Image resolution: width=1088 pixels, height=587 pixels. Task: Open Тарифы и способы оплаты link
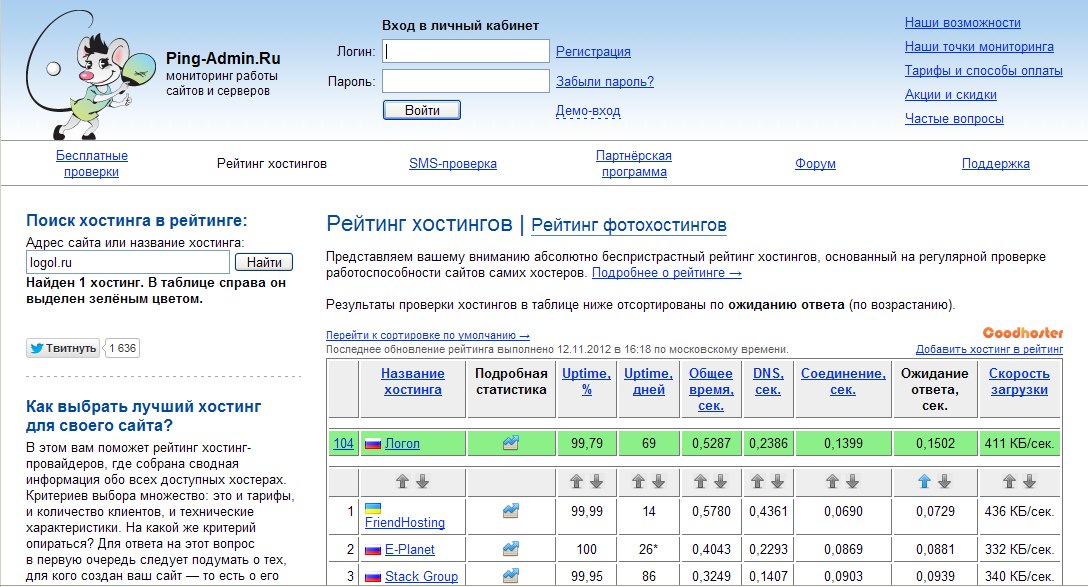(983, 70)
